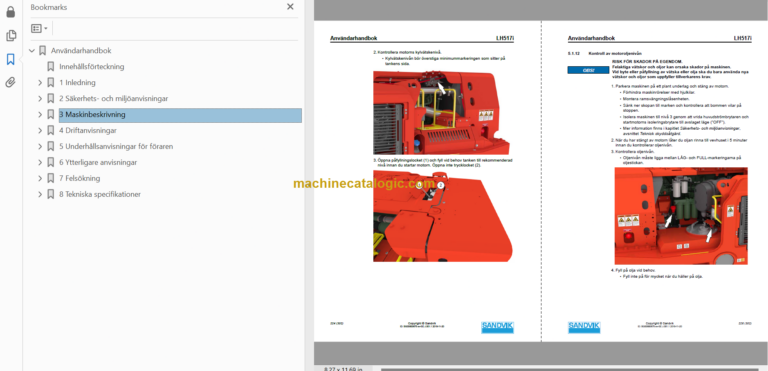The width and height of the screenshot is (768, 371).
Task: Click the Sandvik logo on the right page
Action: point(584,327)
